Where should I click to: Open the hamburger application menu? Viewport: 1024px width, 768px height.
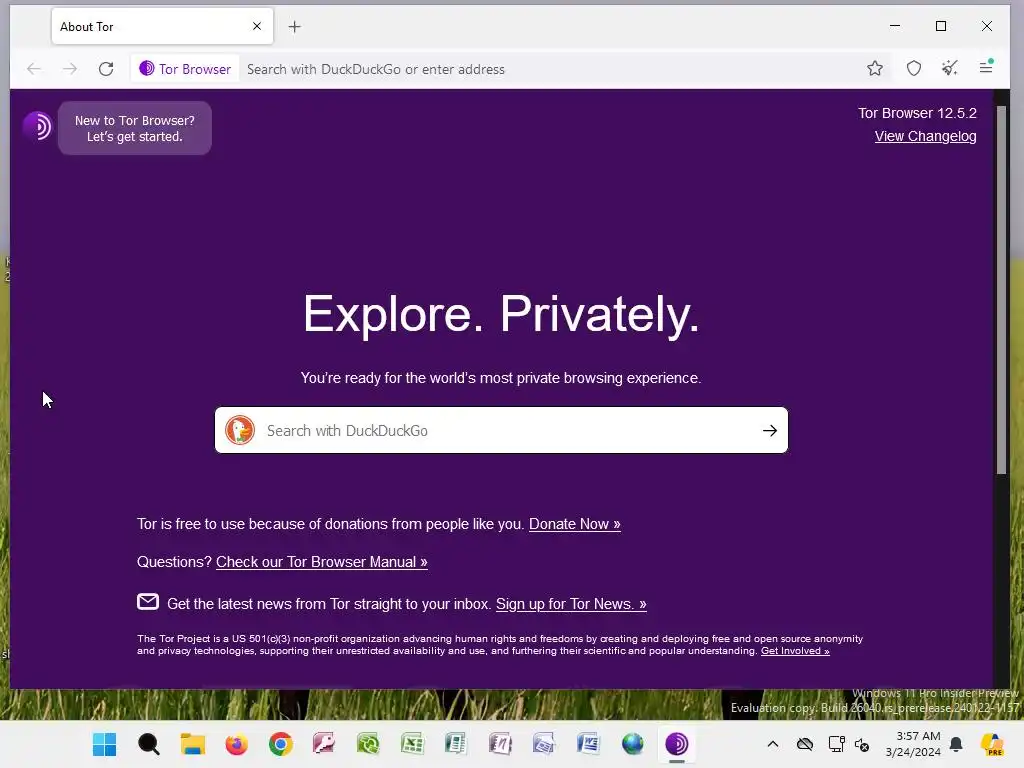[986, 67]
